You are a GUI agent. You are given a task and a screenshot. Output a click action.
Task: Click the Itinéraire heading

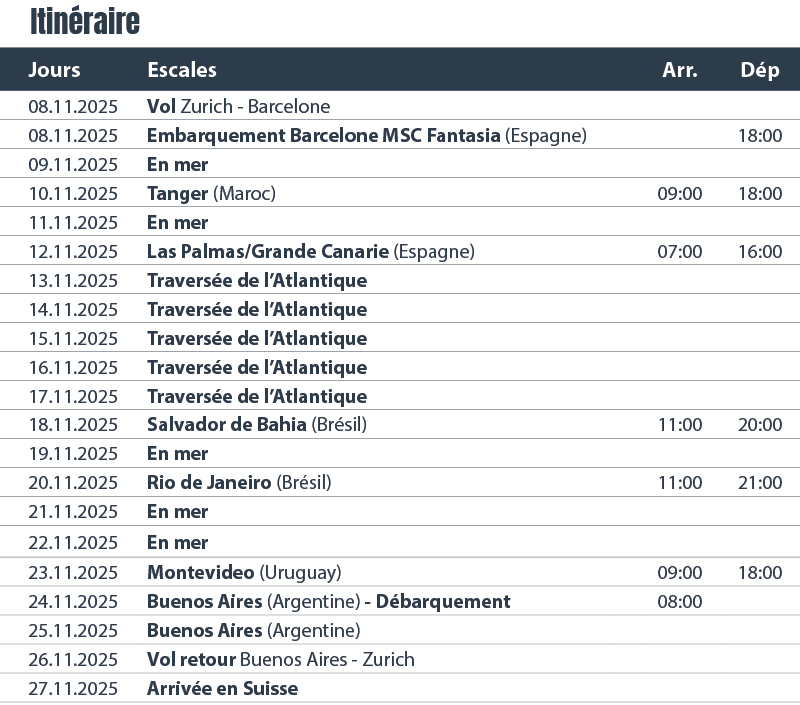coord(85,21)
